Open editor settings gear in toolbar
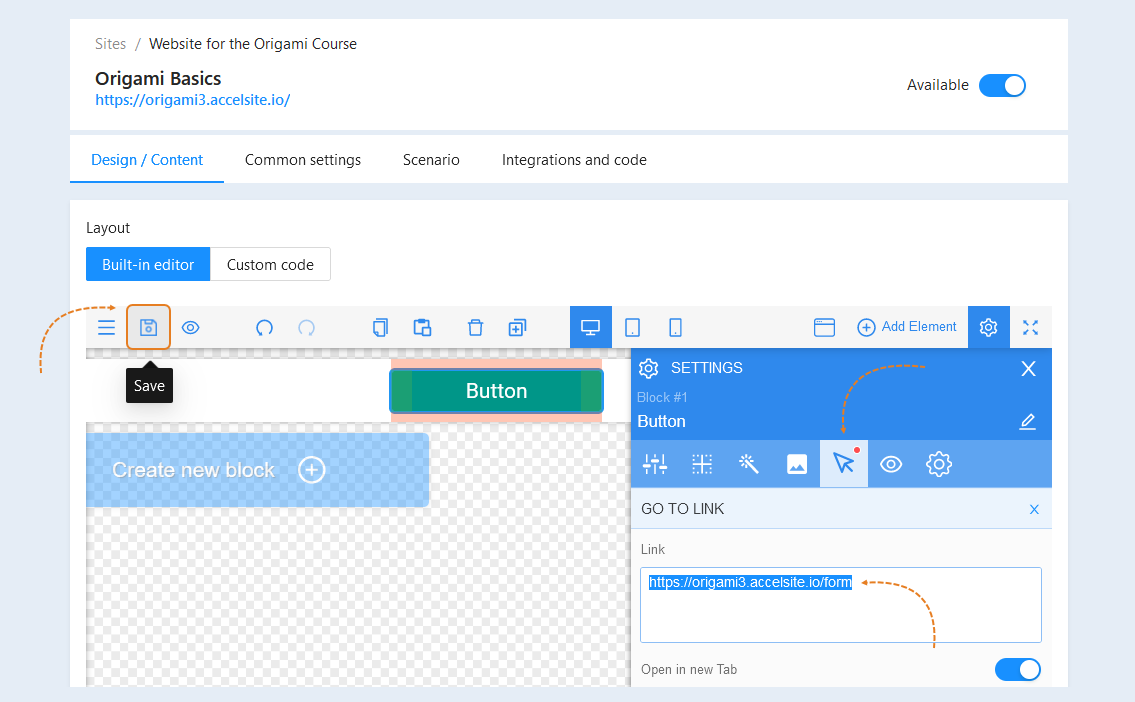This screenshot has height=702, width=1135. tap(989, 327)
